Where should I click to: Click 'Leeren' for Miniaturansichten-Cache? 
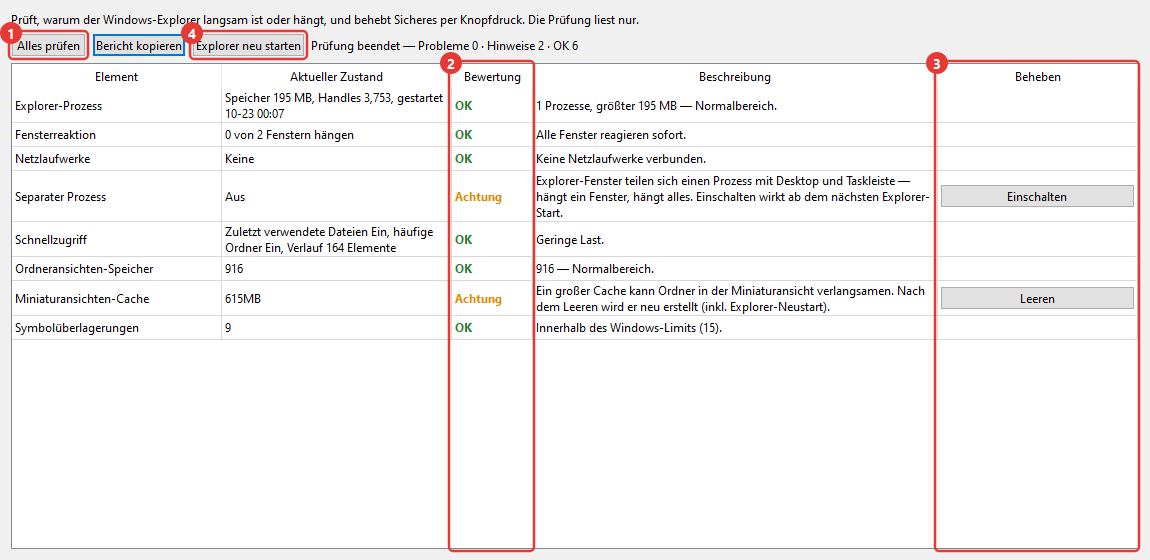click(x=1037, y=298)
